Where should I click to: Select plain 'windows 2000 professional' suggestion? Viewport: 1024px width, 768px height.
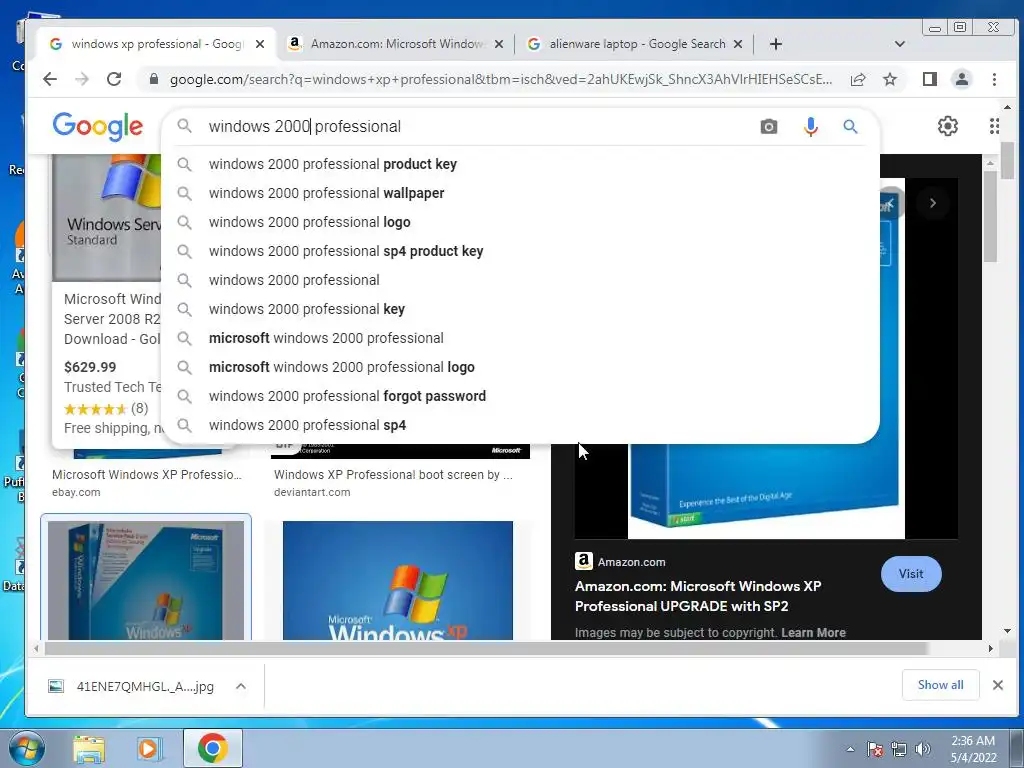(x=520, y=280)
